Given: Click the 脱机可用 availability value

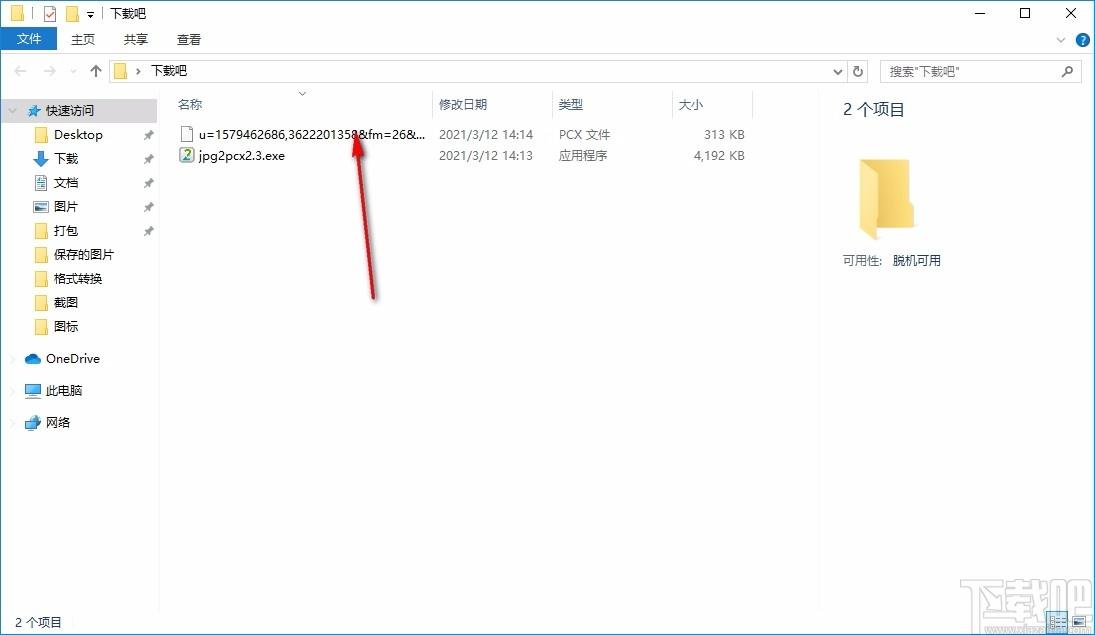Looking at the screenshot, I should click(917, 261).
